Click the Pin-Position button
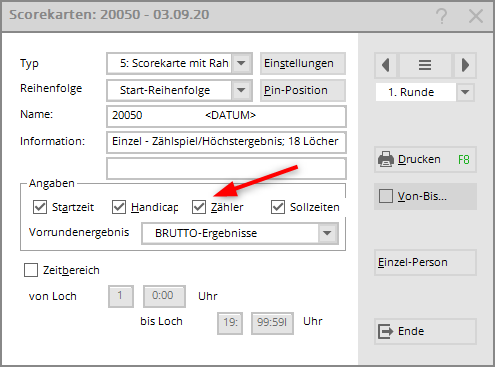Image resolution: width=495 pixels, height=367 pixels. (x=303, y=90)
